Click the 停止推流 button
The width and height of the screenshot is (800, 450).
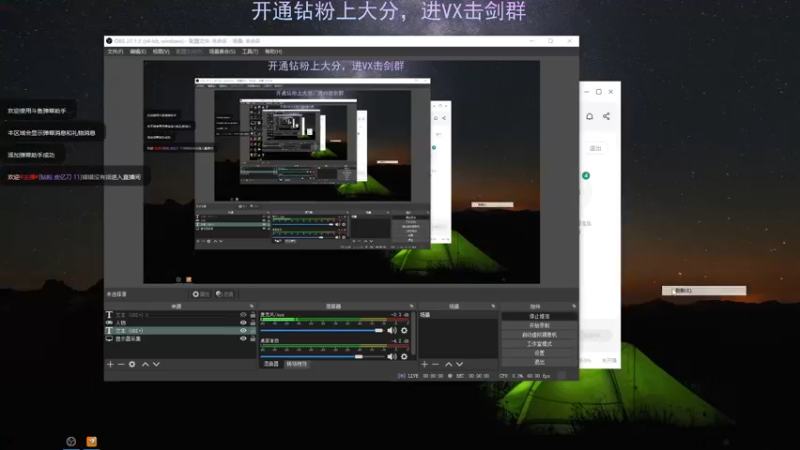click(x=539, y=316)
